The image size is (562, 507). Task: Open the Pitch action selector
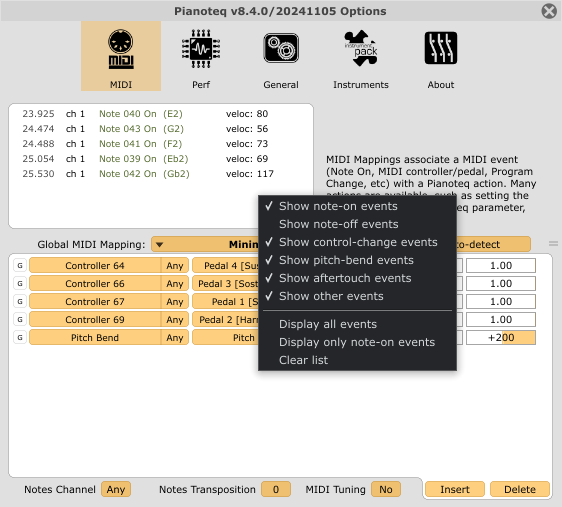(x=225, y=338)
